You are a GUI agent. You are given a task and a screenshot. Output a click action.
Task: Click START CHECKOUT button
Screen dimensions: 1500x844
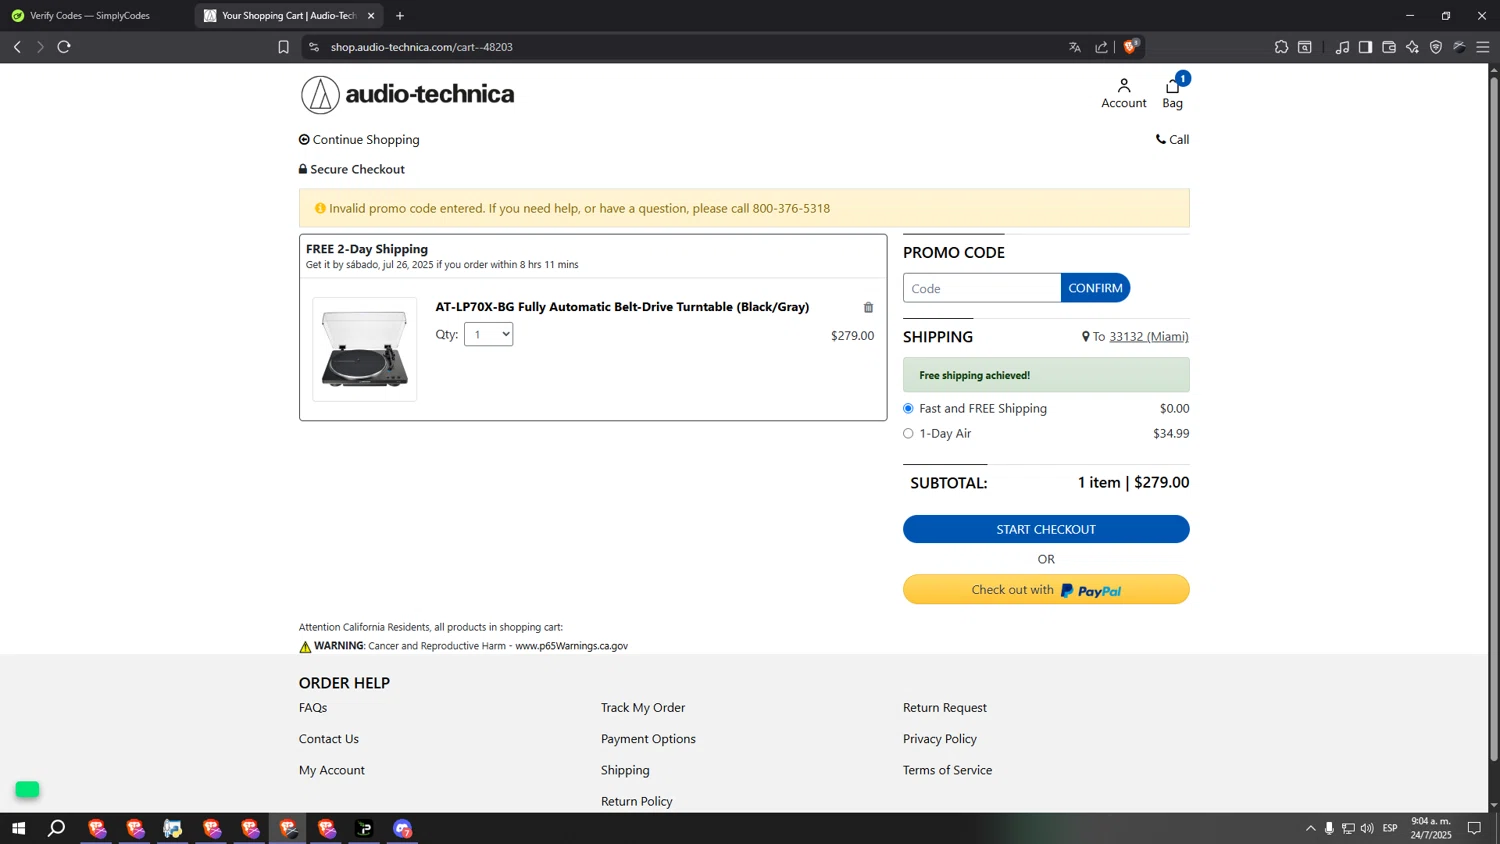[1046, 530]
